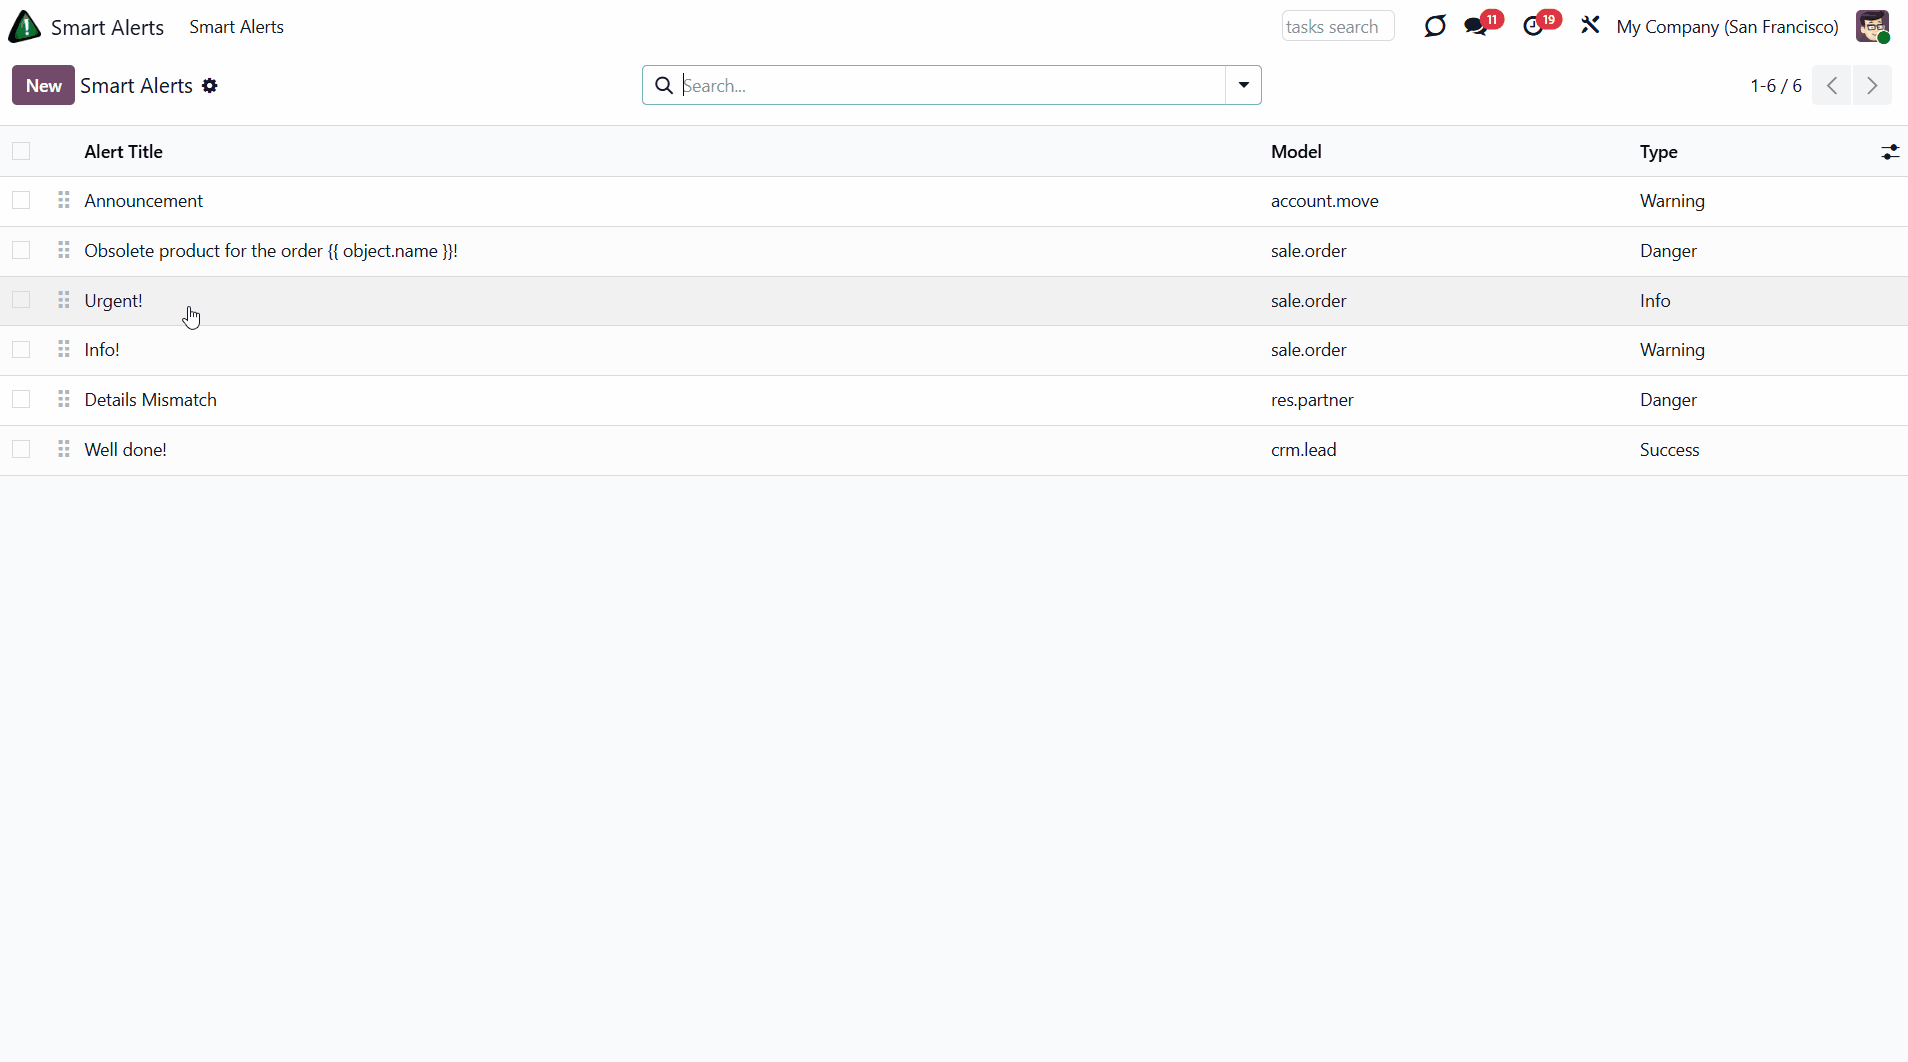Open the settings gear next to Smart Alerts
The image size is (1908, 1062).
[210, 86]
